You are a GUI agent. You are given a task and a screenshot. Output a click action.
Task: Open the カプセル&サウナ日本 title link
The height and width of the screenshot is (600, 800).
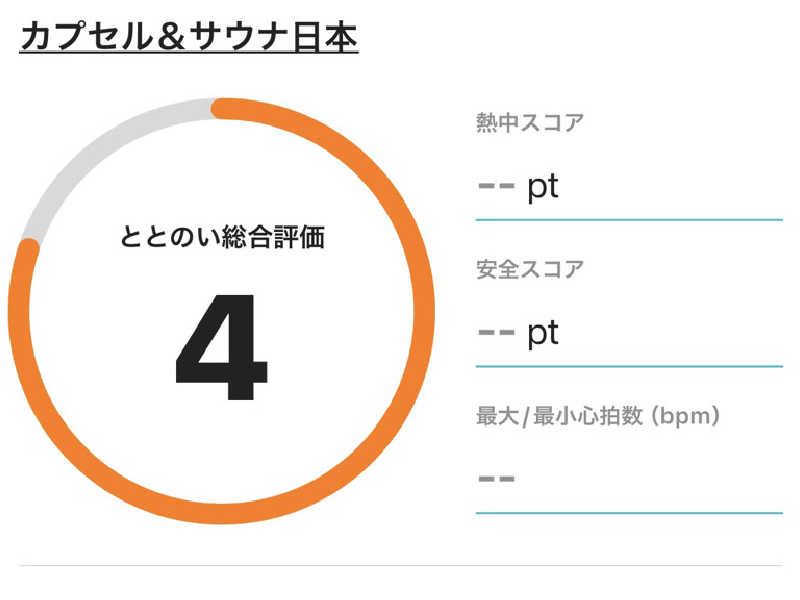tap(189, 37)
